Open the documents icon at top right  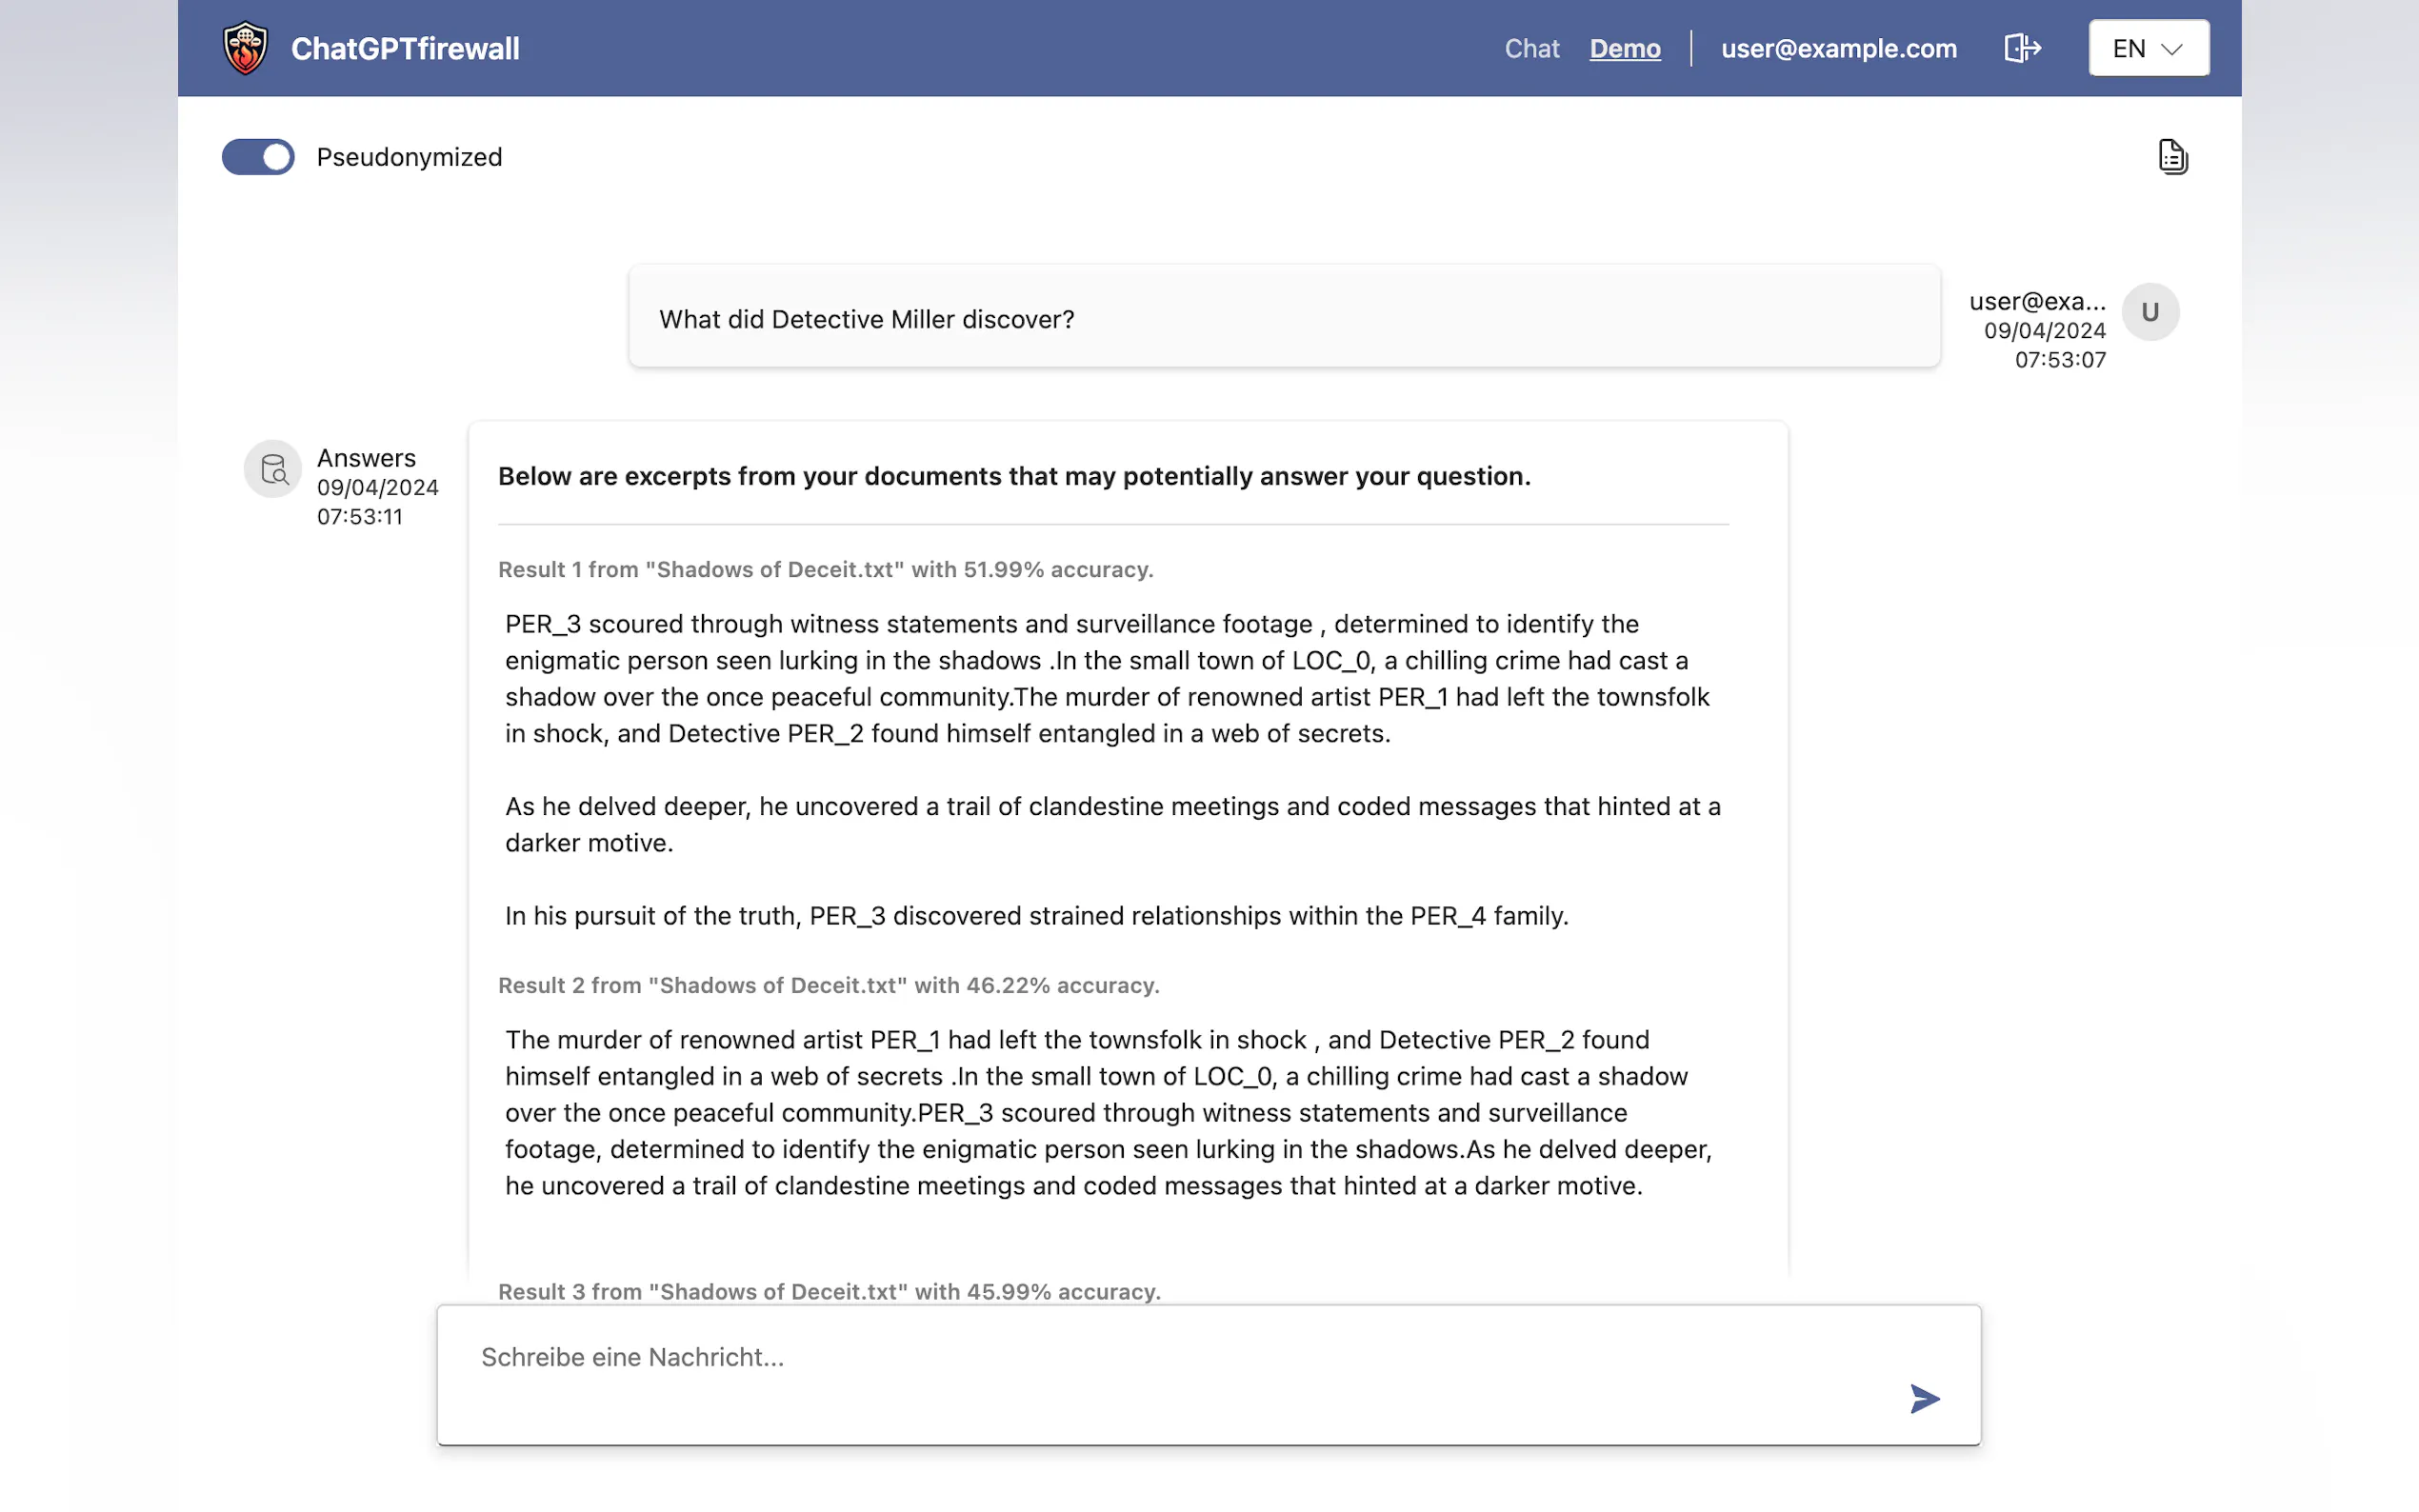(x=2172, y=157)
